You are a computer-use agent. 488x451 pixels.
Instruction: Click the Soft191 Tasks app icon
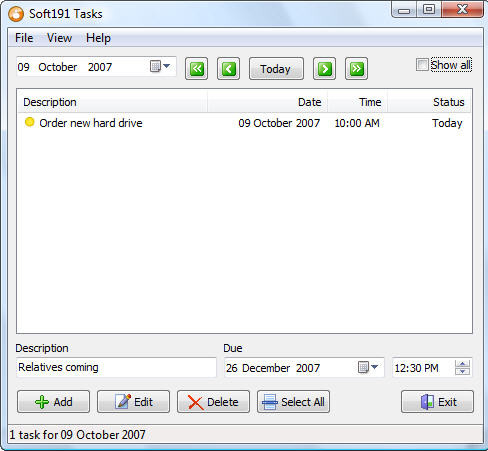pyautogui.click(x=16, y=14)
